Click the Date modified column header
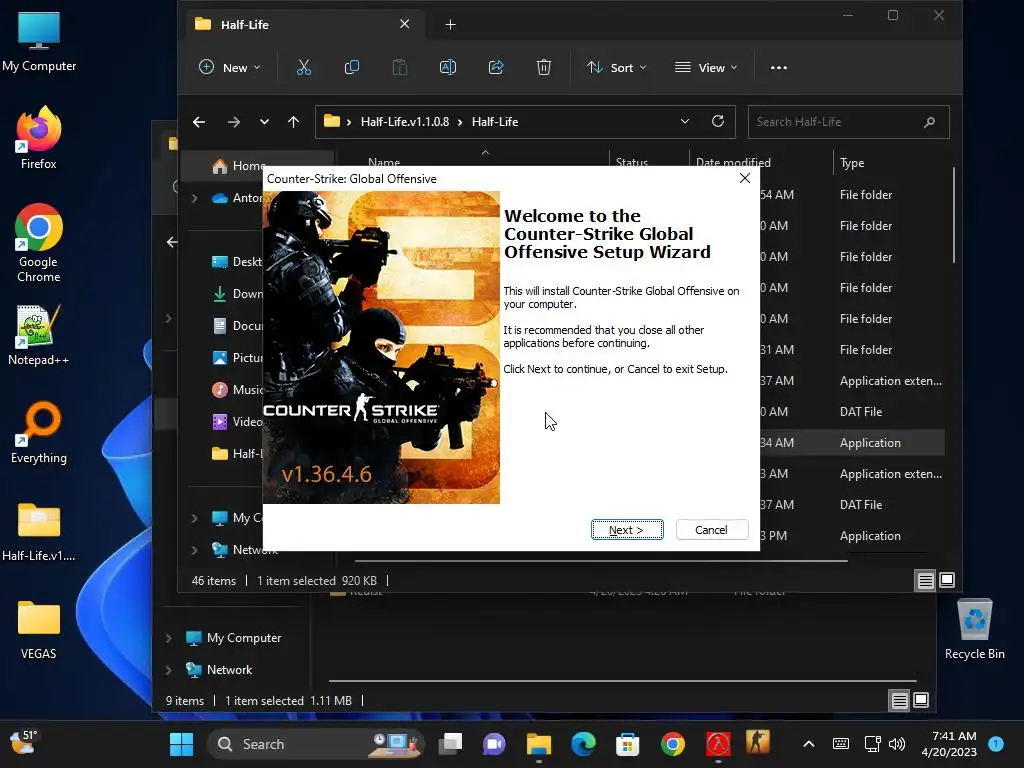 (733, 162)
